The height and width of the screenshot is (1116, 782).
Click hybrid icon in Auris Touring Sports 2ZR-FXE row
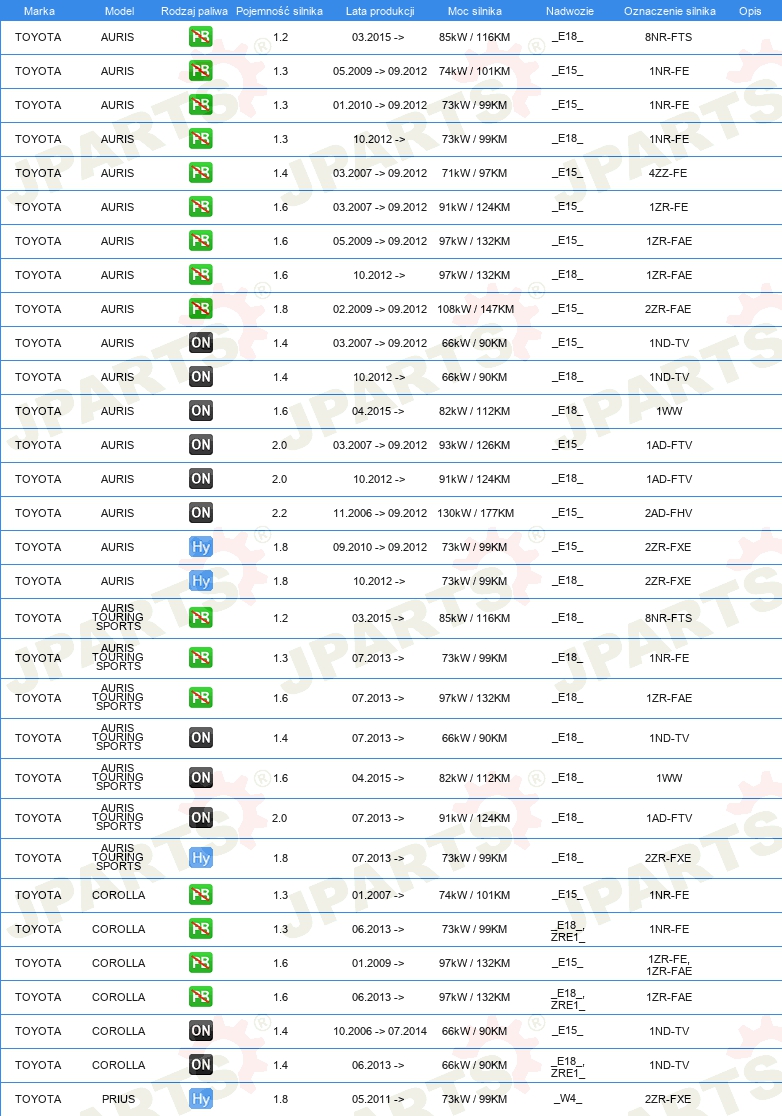coord(201,858)
